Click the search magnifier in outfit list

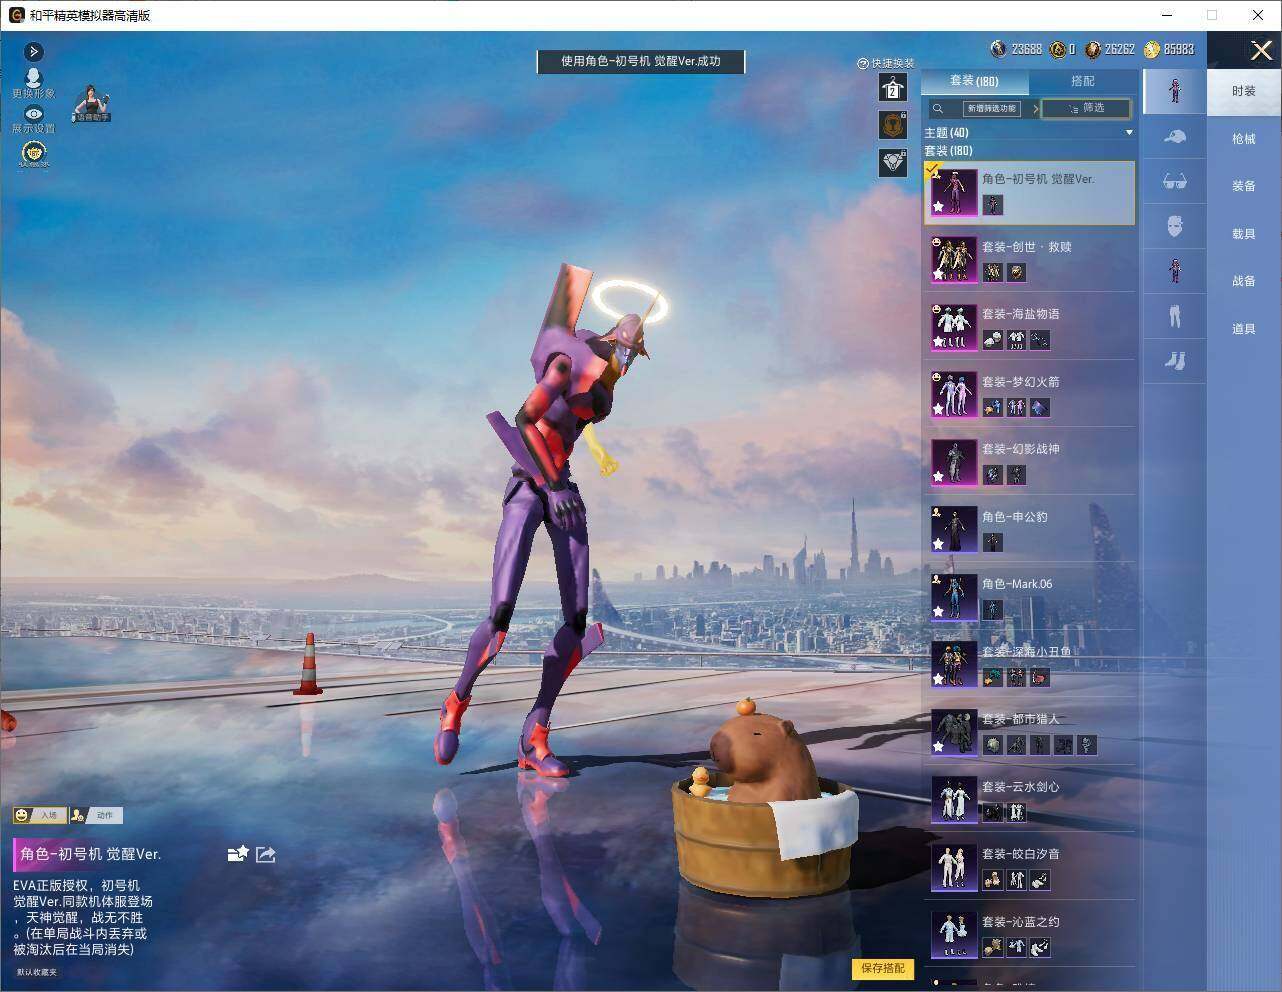pyautogui.click(x=937, y=108)
